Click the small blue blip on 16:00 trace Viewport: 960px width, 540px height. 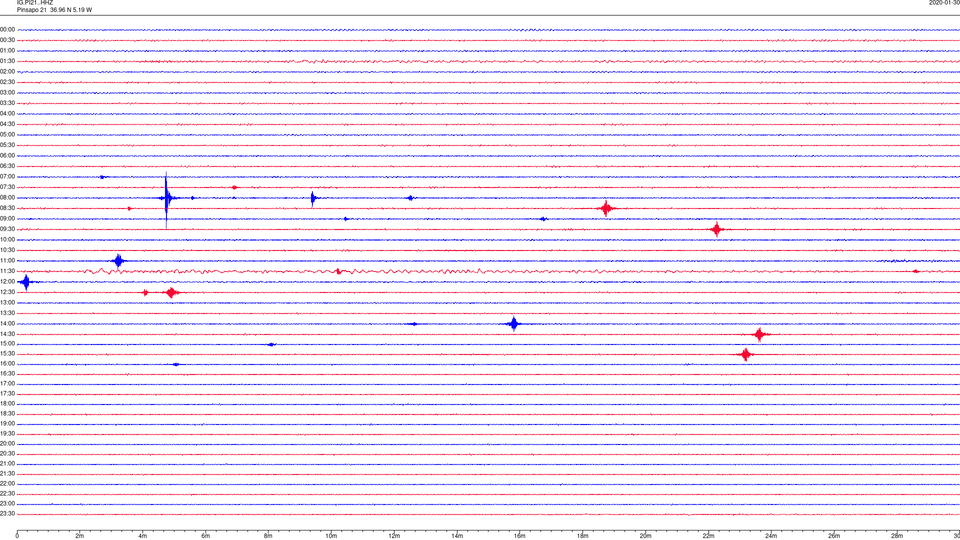tap(176, 364)
